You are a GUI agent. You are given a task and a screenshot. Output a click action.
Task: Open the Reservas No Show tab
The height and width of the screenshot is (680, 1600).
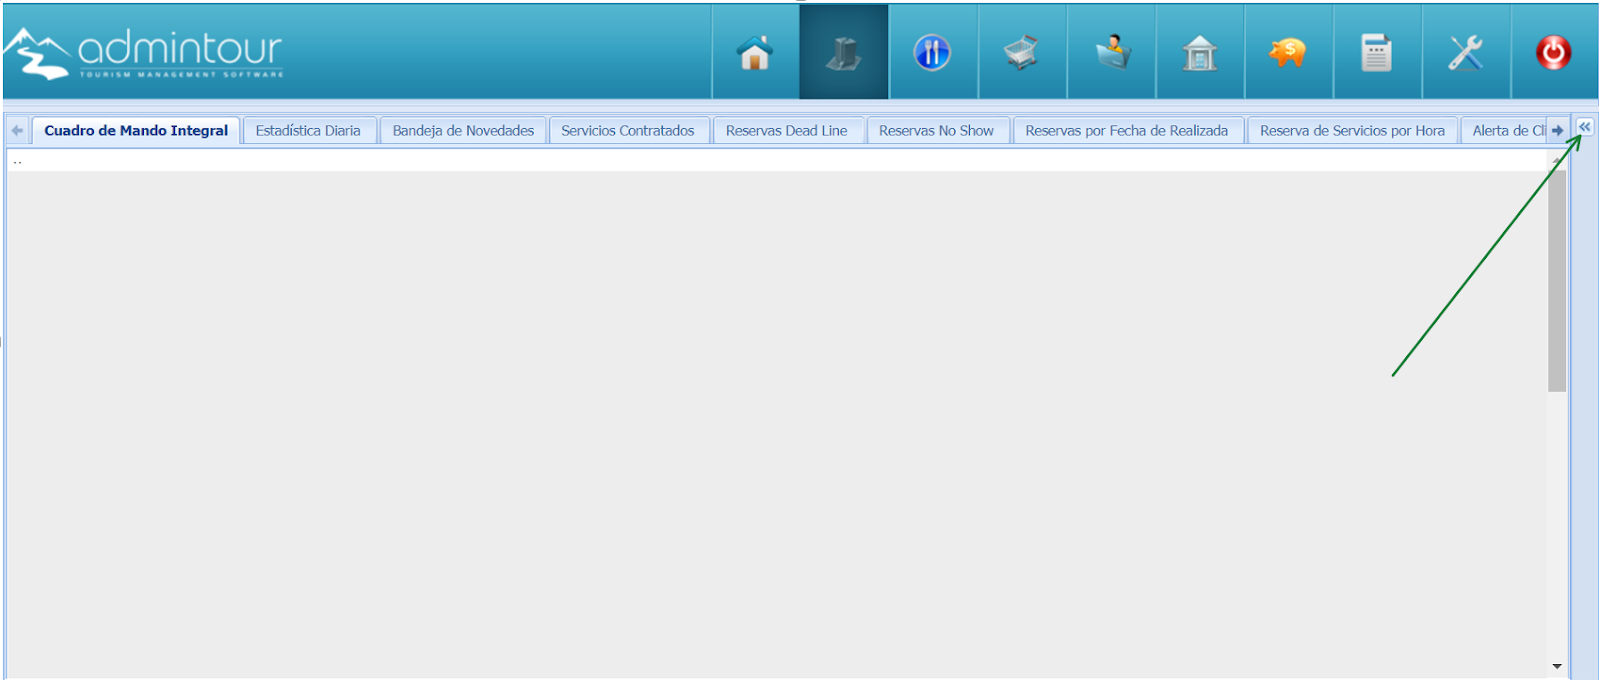coord(937,131)
